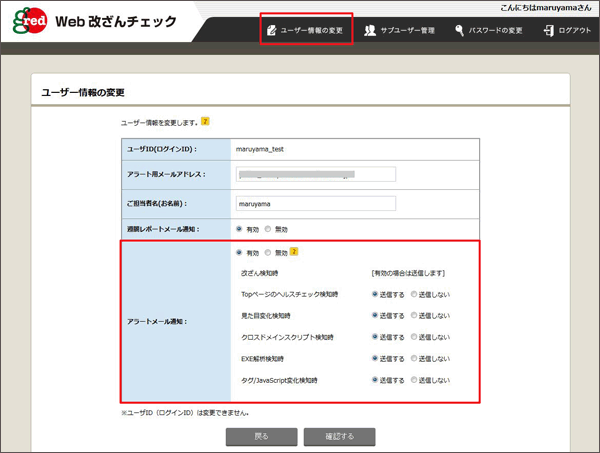Choose 送信しない for EXE解析検知時

[x=414, y=357]
